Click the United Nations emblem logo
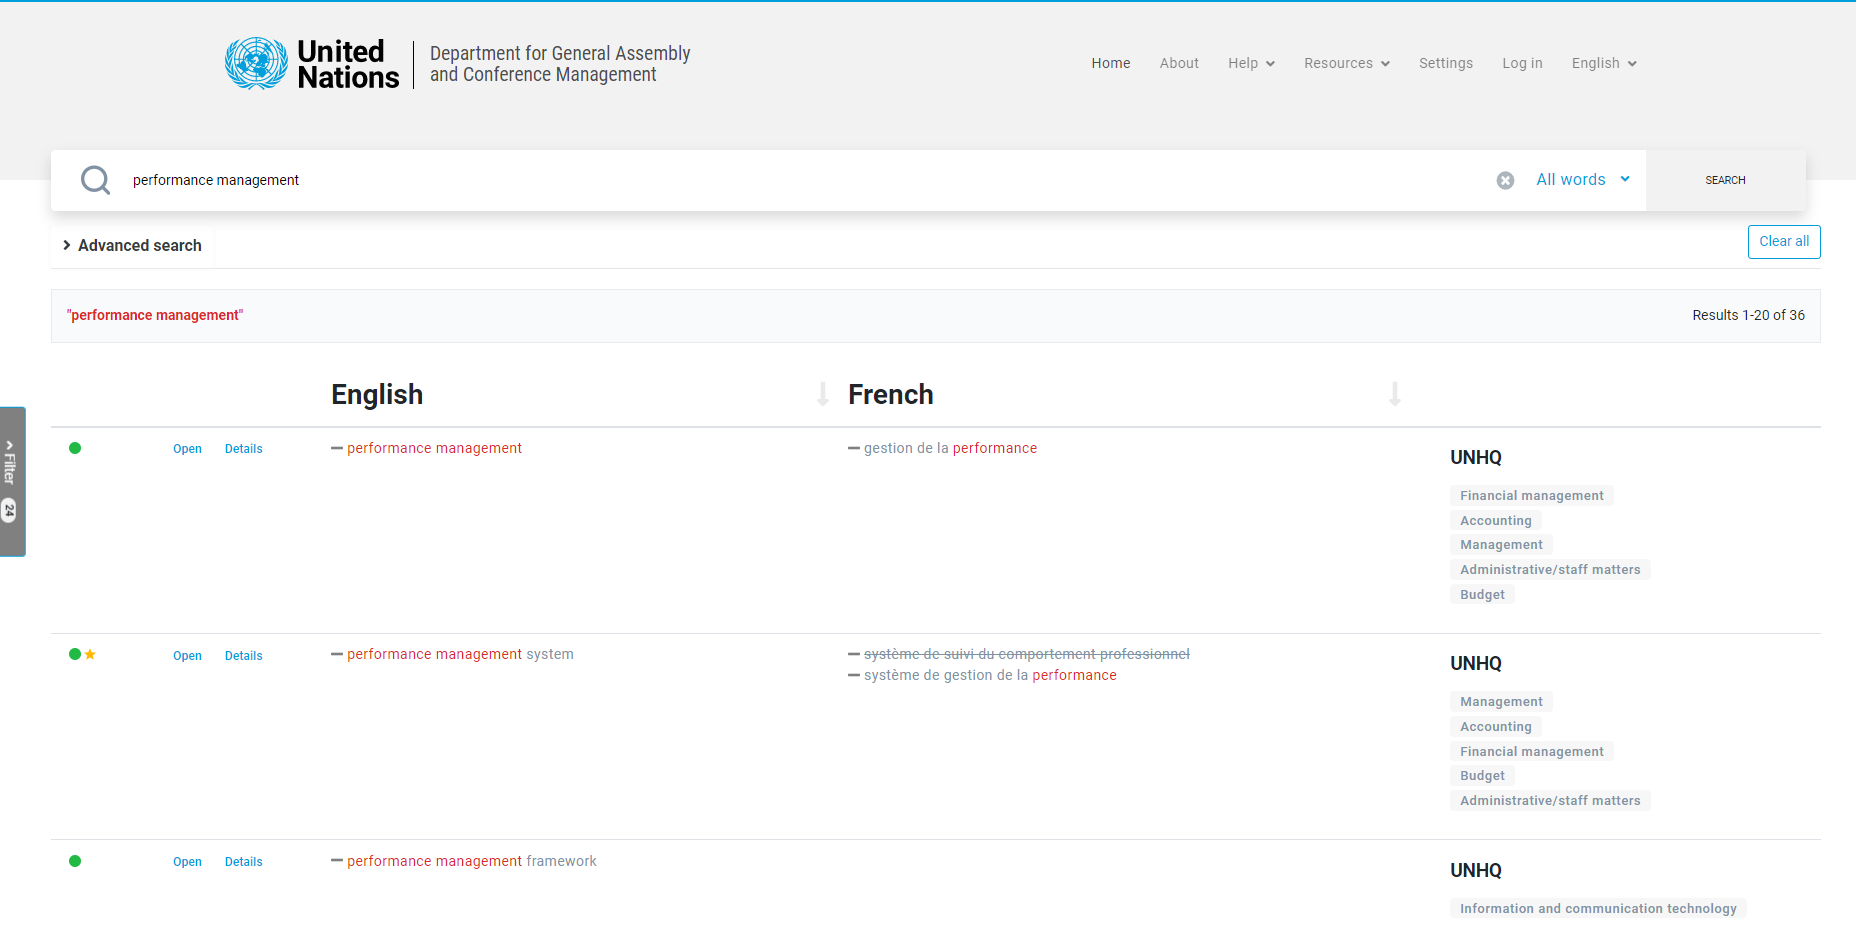 click(x=256, y=64)
